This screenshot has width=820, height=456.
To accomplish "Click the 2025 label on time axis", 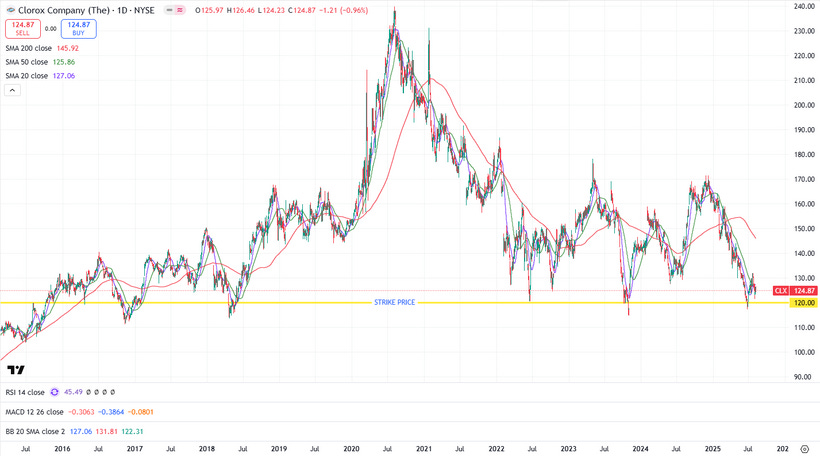I will click(713, 449).
